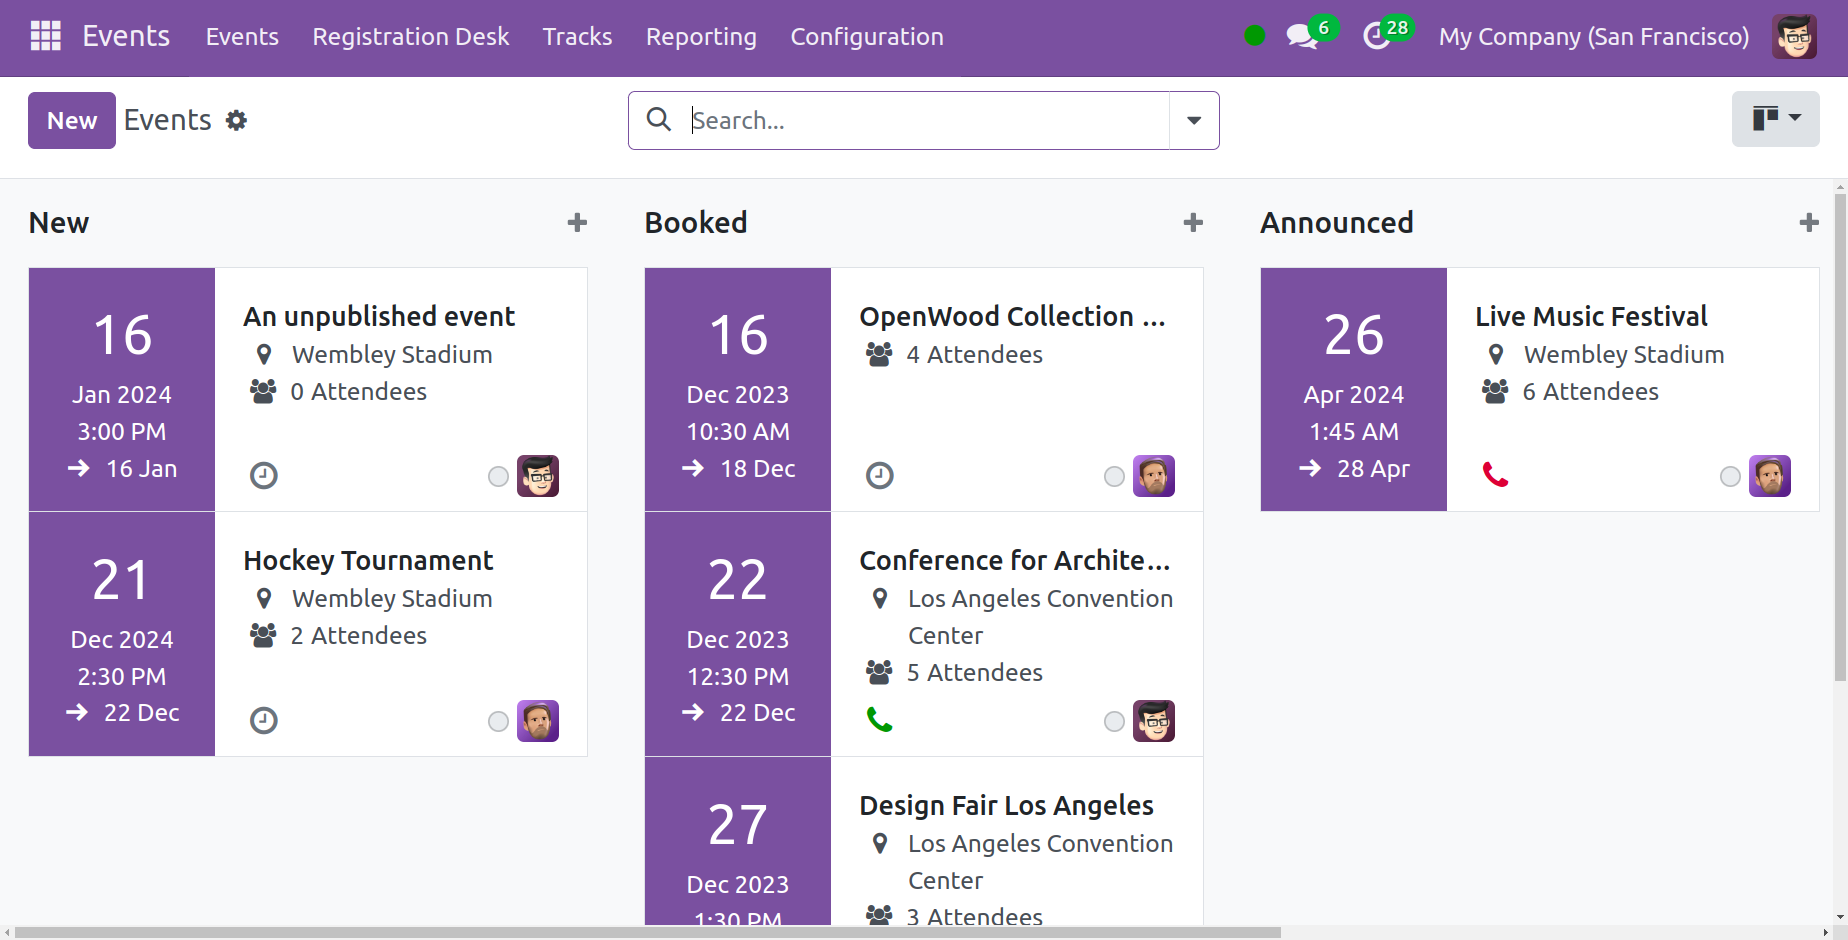This screenshot has width=1848, height=940.
Task: Open the Tracks menu
Action: (x=577, y=37)
